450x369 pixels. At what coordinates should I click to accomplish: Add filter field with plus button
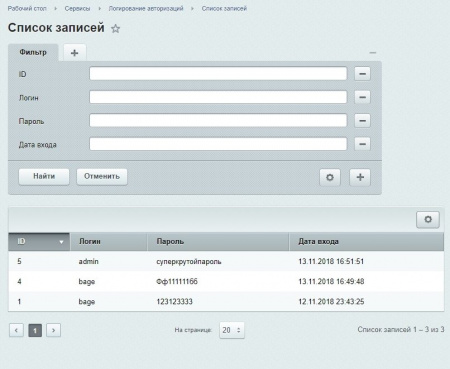360,177
